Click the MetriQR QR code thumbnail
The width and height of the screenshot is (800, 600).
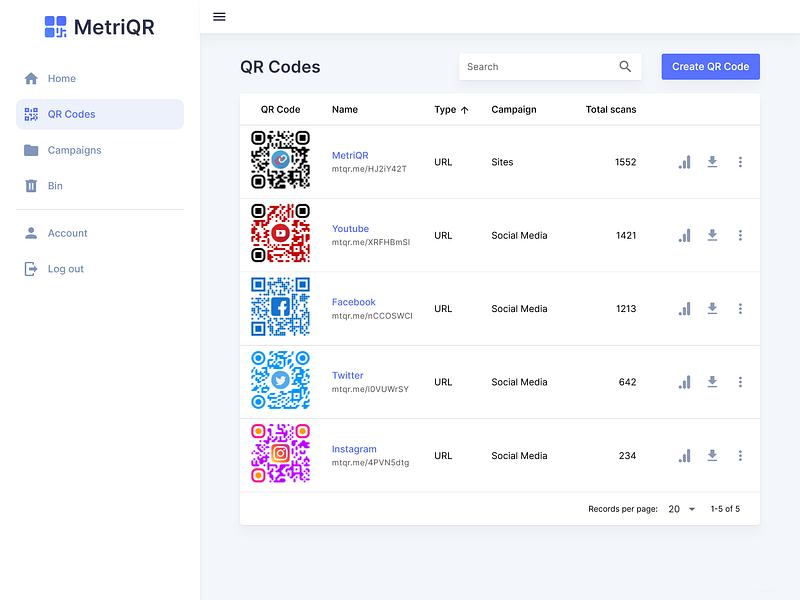coord(280,160)
